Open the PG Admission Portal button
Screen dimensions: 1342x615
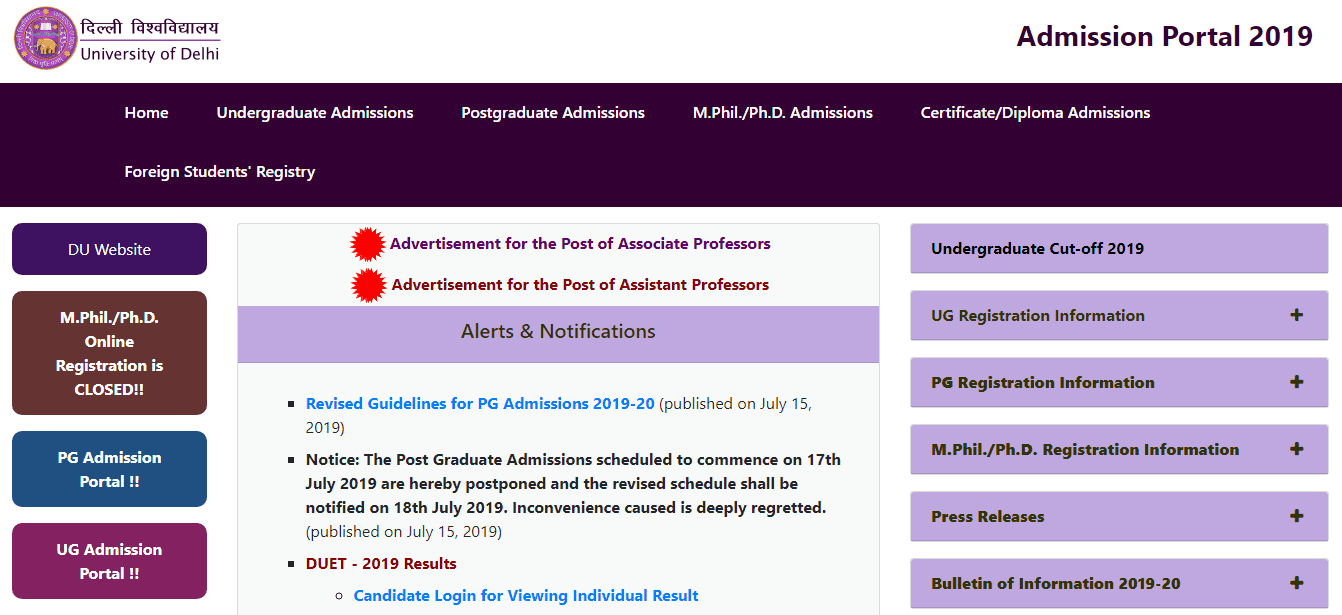(109, 469)
